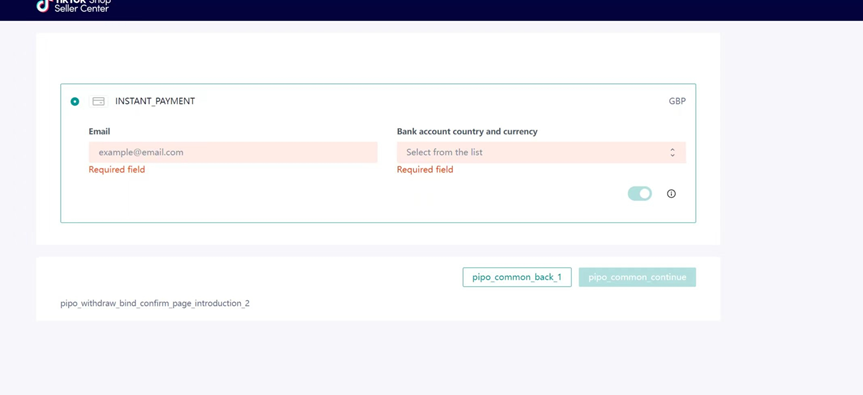Click pipo_withdraw_bind_confirm_page_introduction_2 text
863x395 pixels.
(155, 303)
